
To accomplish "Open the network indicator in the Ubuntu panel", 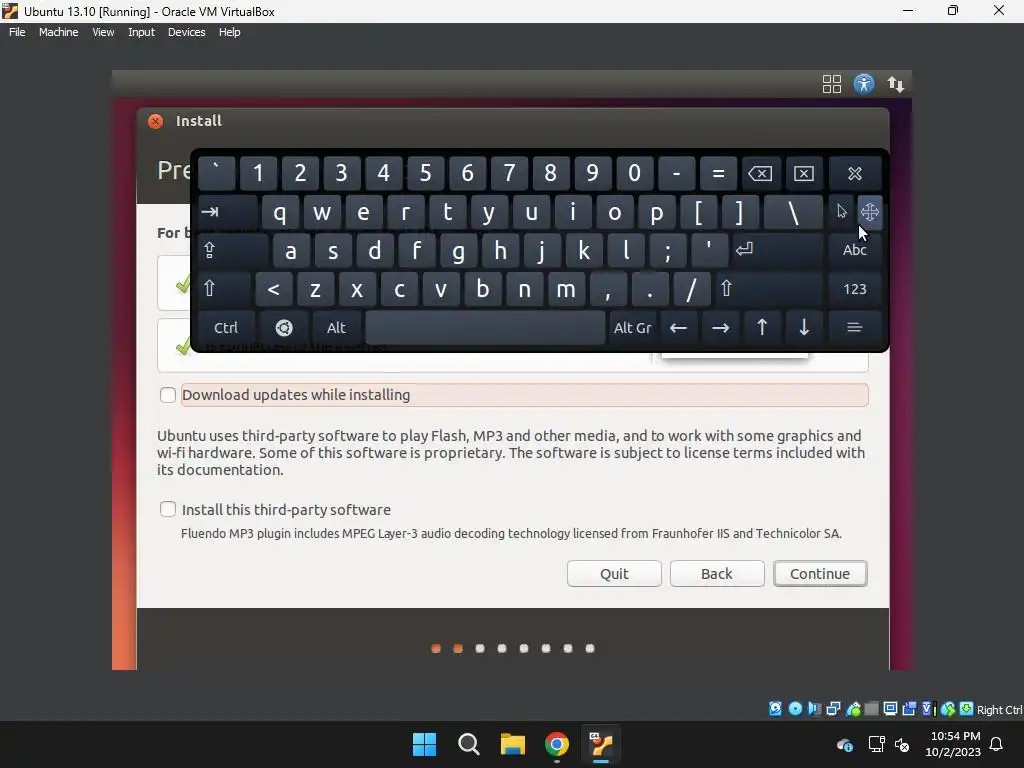I will click(896, 84).
